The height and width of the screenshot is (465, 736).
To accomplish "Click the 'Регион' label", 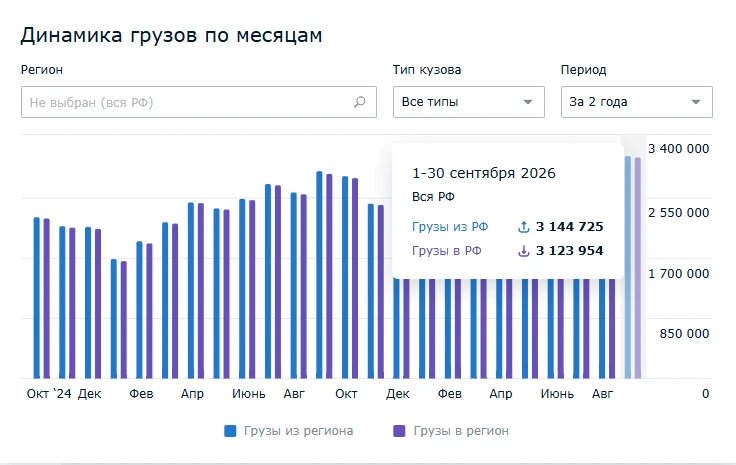I will (42, 70).
